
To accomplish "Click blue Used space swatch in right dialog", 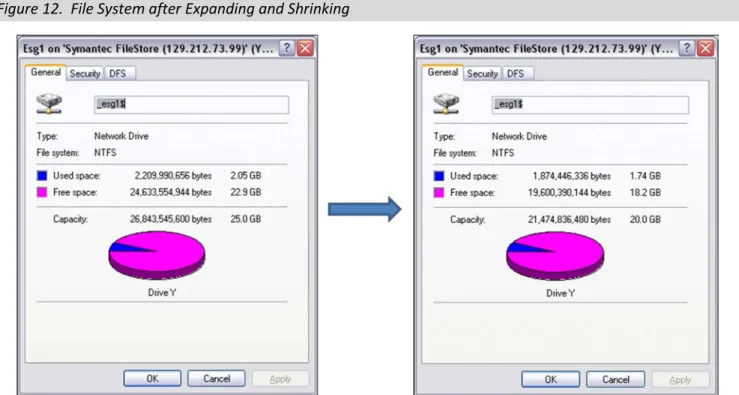I will coord(439,176).
